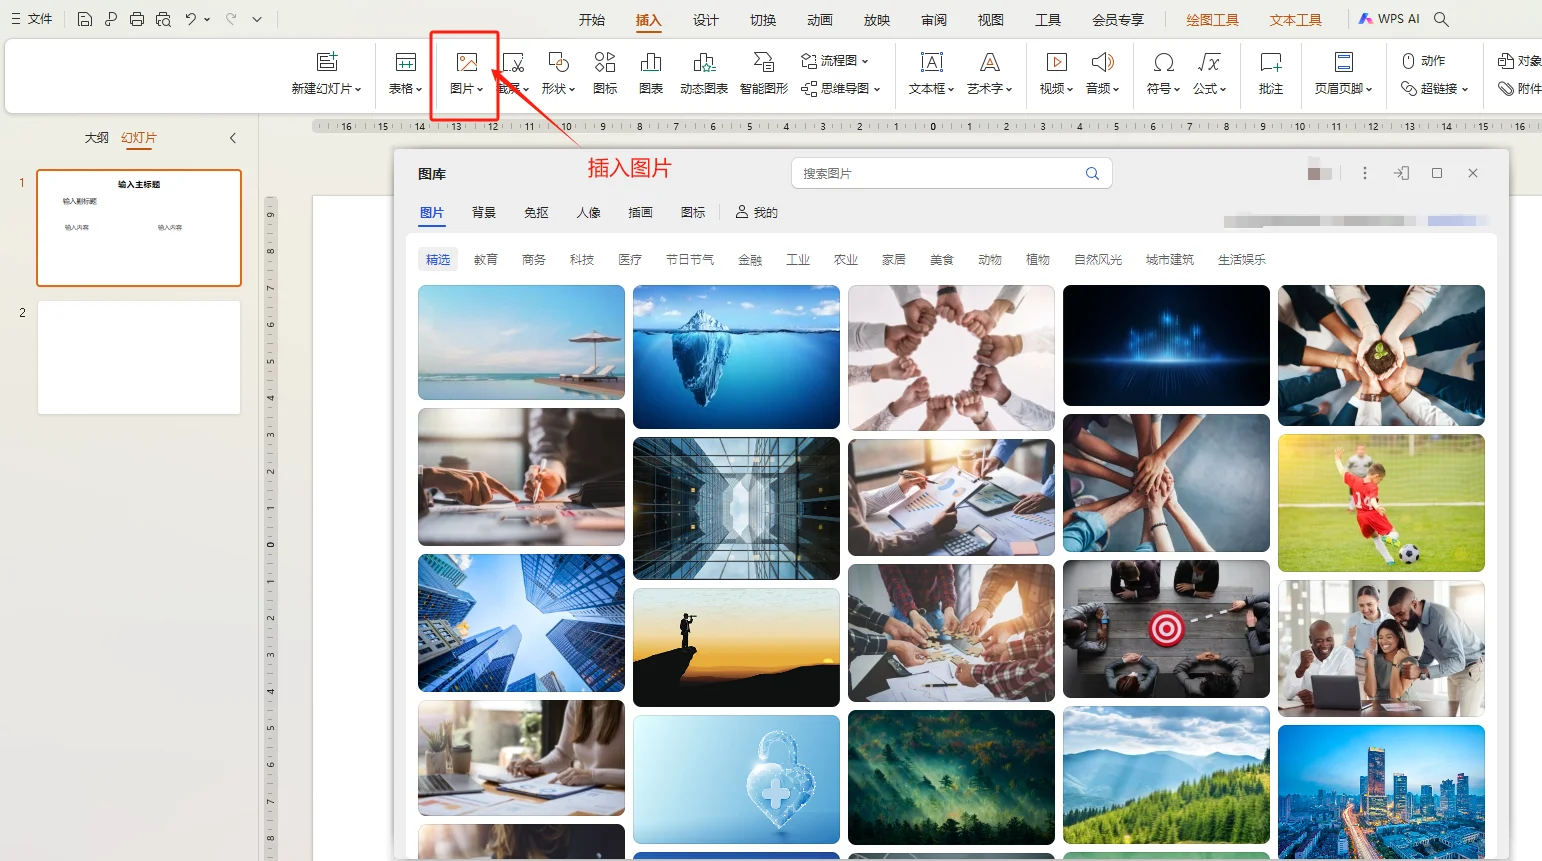1542x861 pixels.
Task: Click the 动态图表 ribbon icon
Action: point(704,74)
